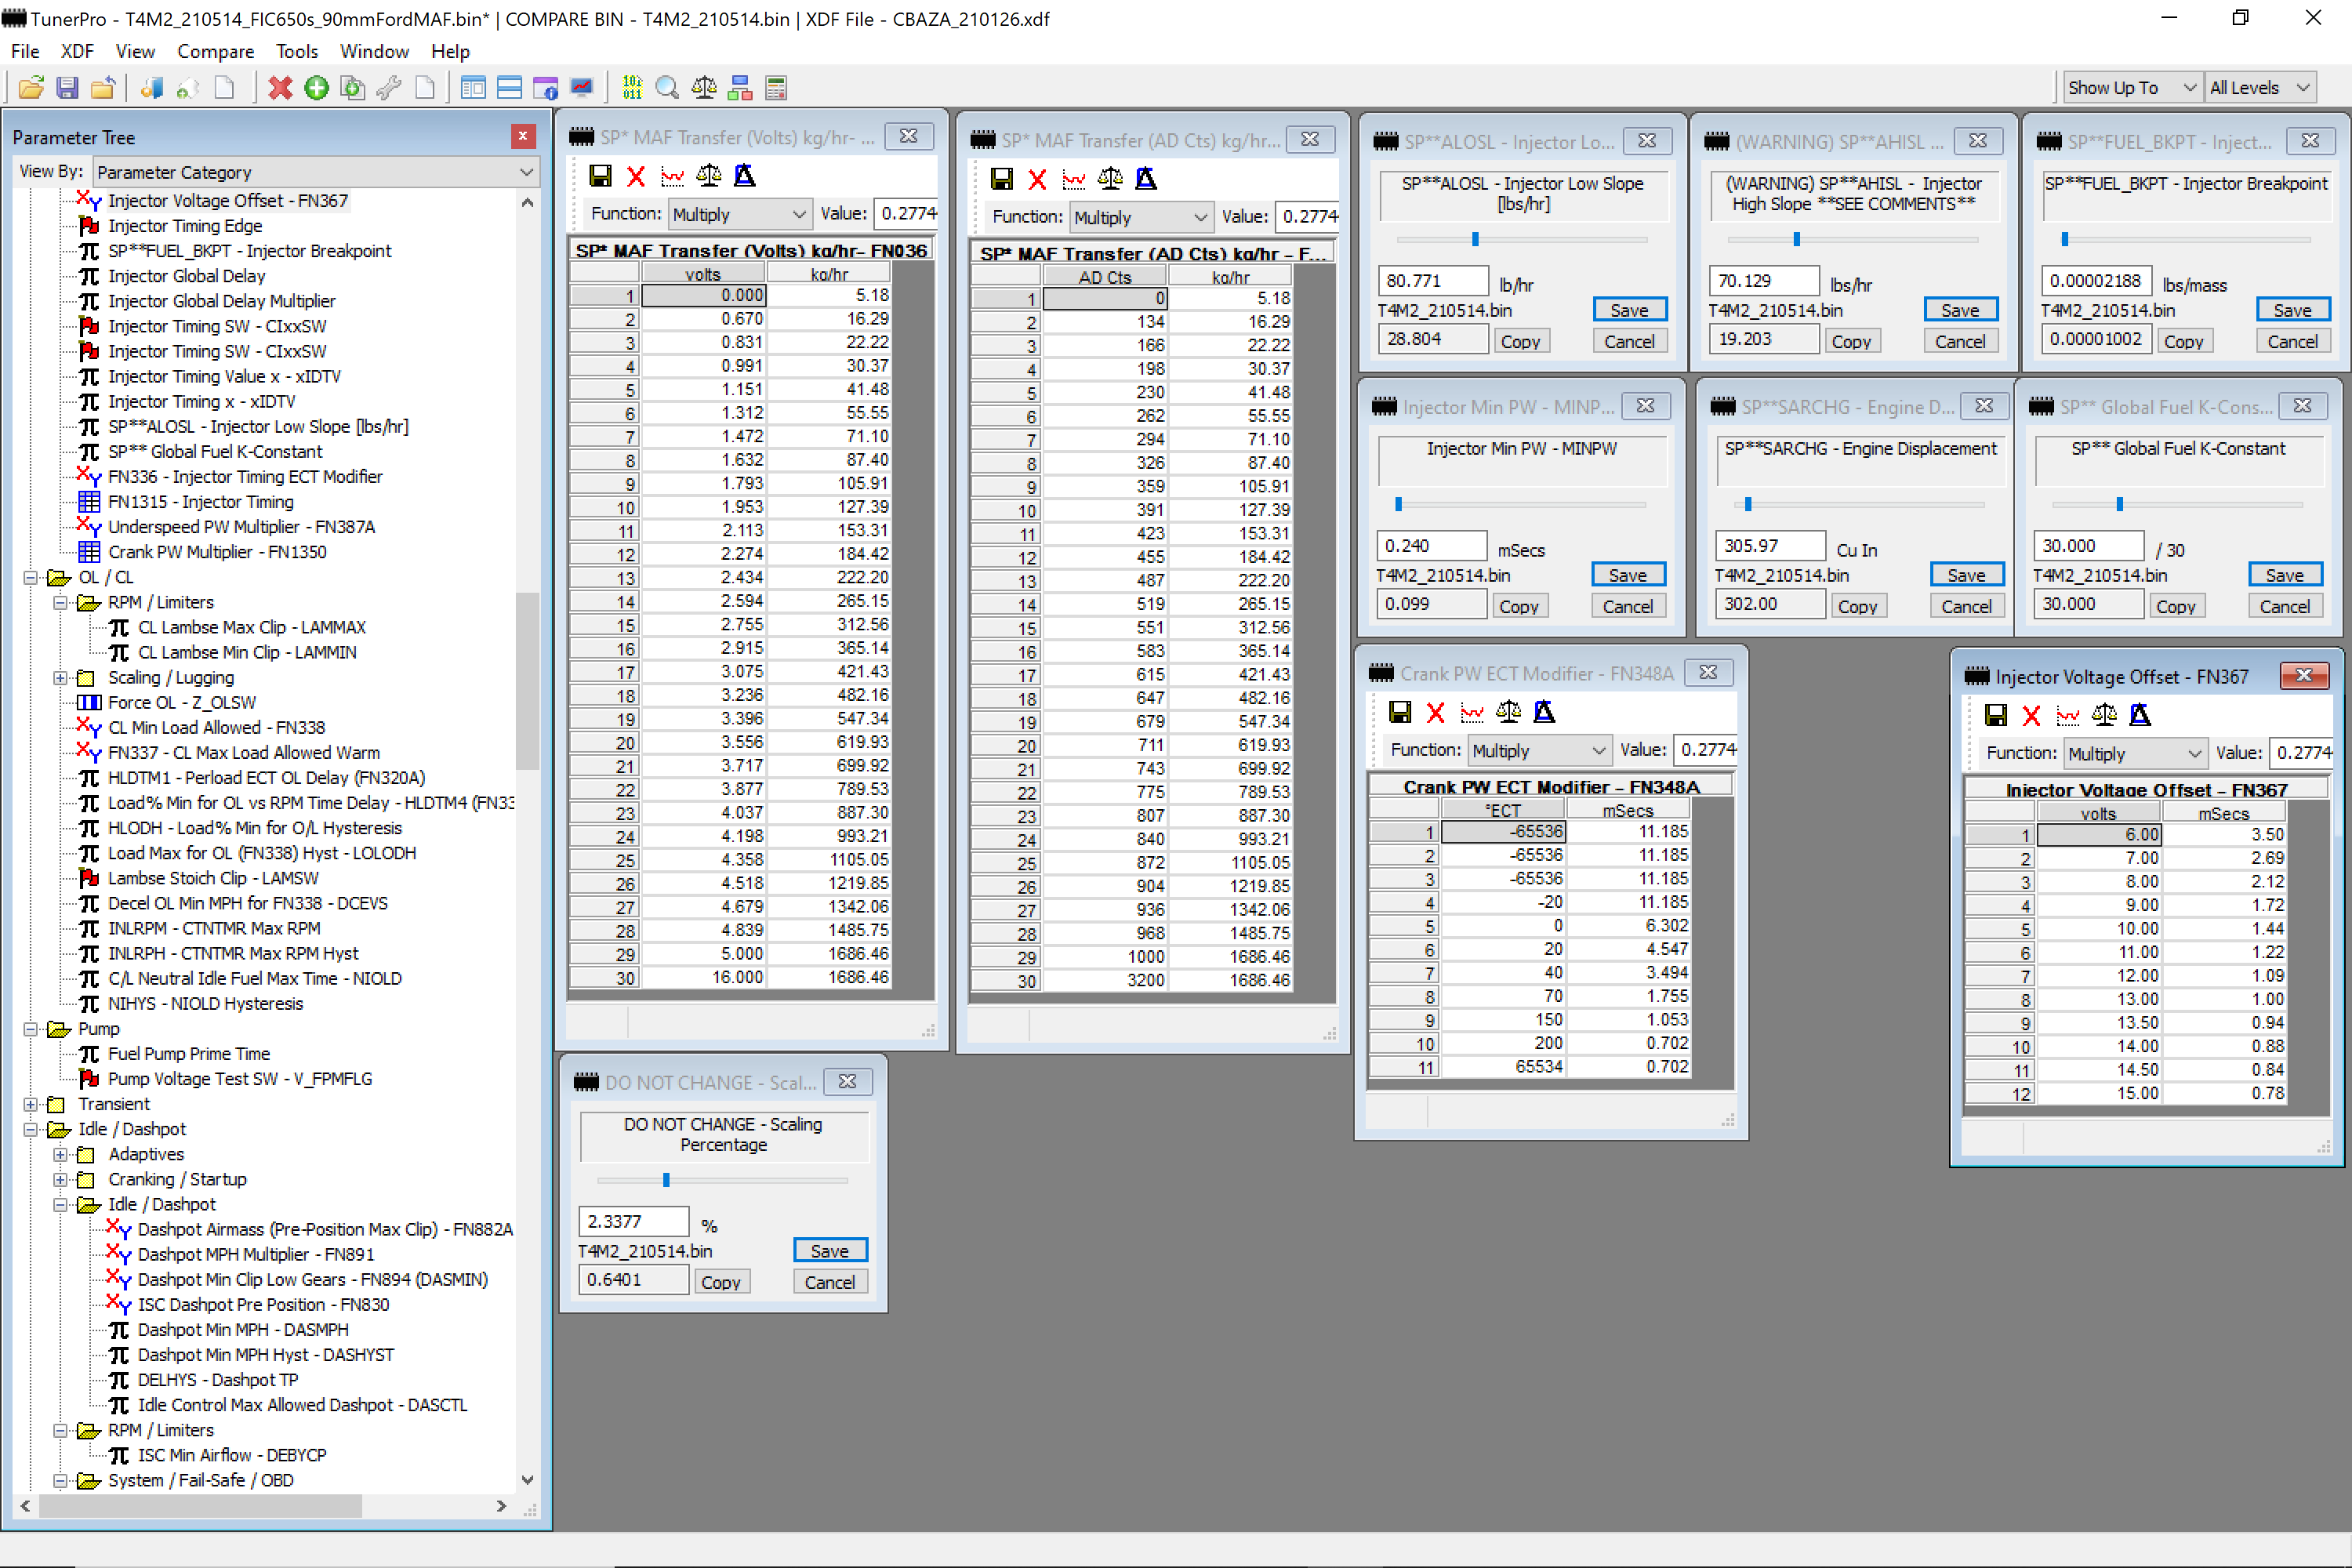Image resolution: width=2352 pixels, height=1568 pixels.
Task: Click graph icon in MAF Transfer Volts window
Action: [672, 177]
